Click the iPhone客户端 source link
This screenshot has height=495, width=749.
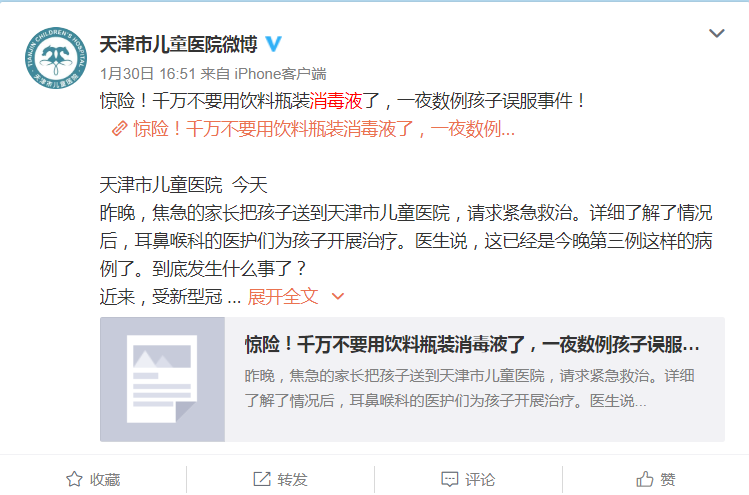[x=280, y=74]
